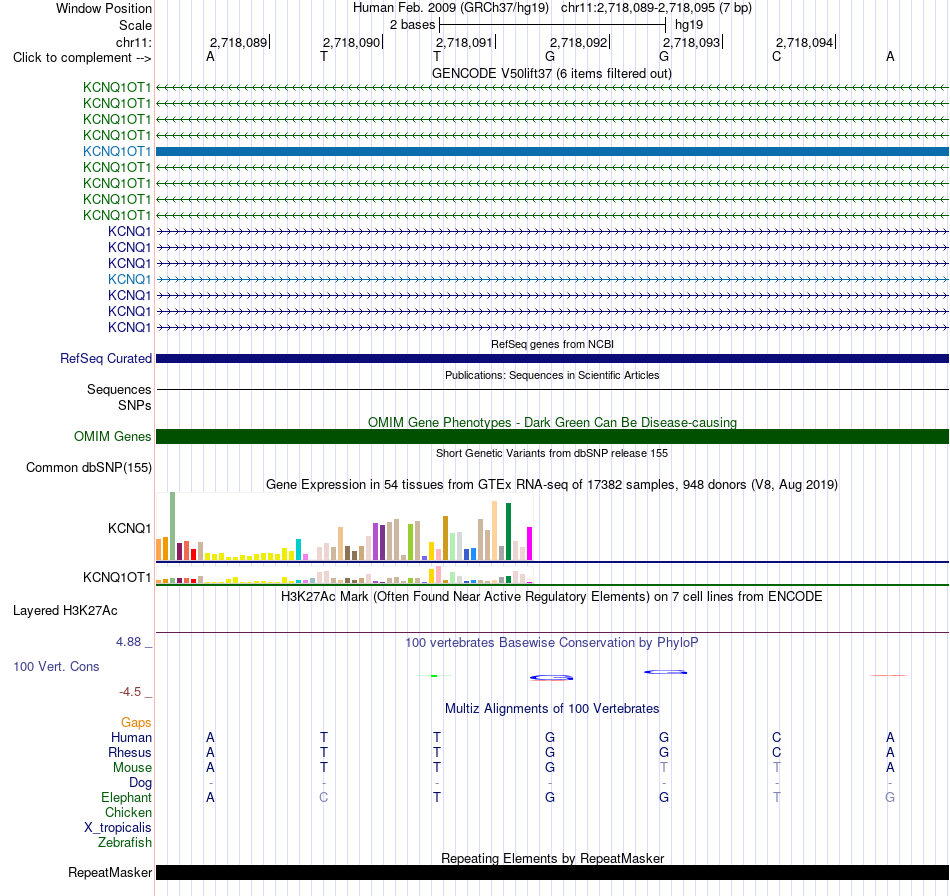Click the magenta bar ending the KCNQ1 chart

pyautogui.click(x=529, y=543)
